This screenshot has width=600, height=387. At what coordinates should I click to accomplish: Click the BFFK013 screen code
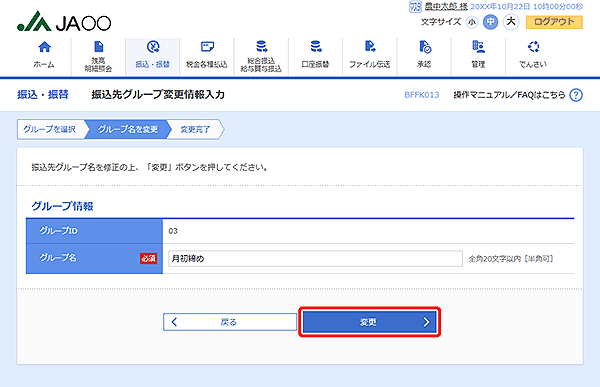pyautogui.click(x=422, y=95)
